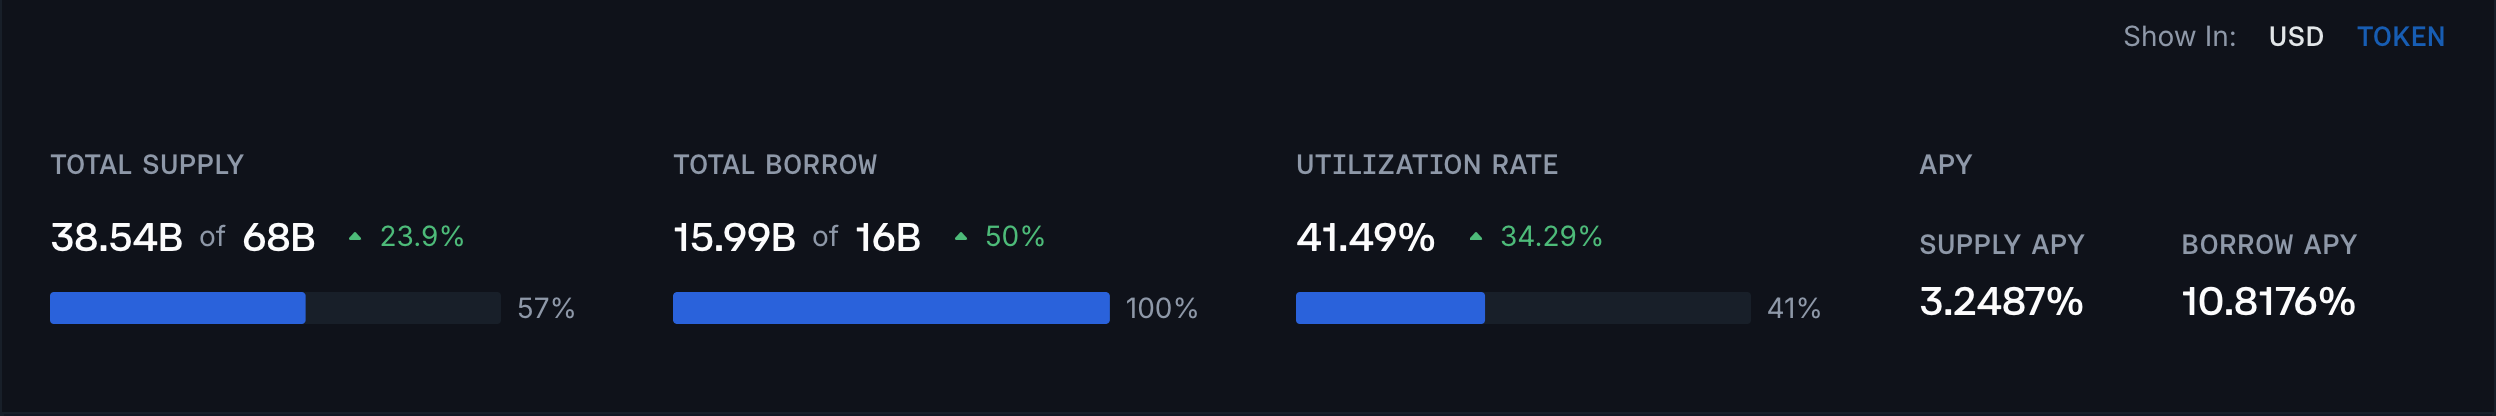Click the 41.49% utilization rate value
2496x416 pixels.
(x=1365, y=238)
